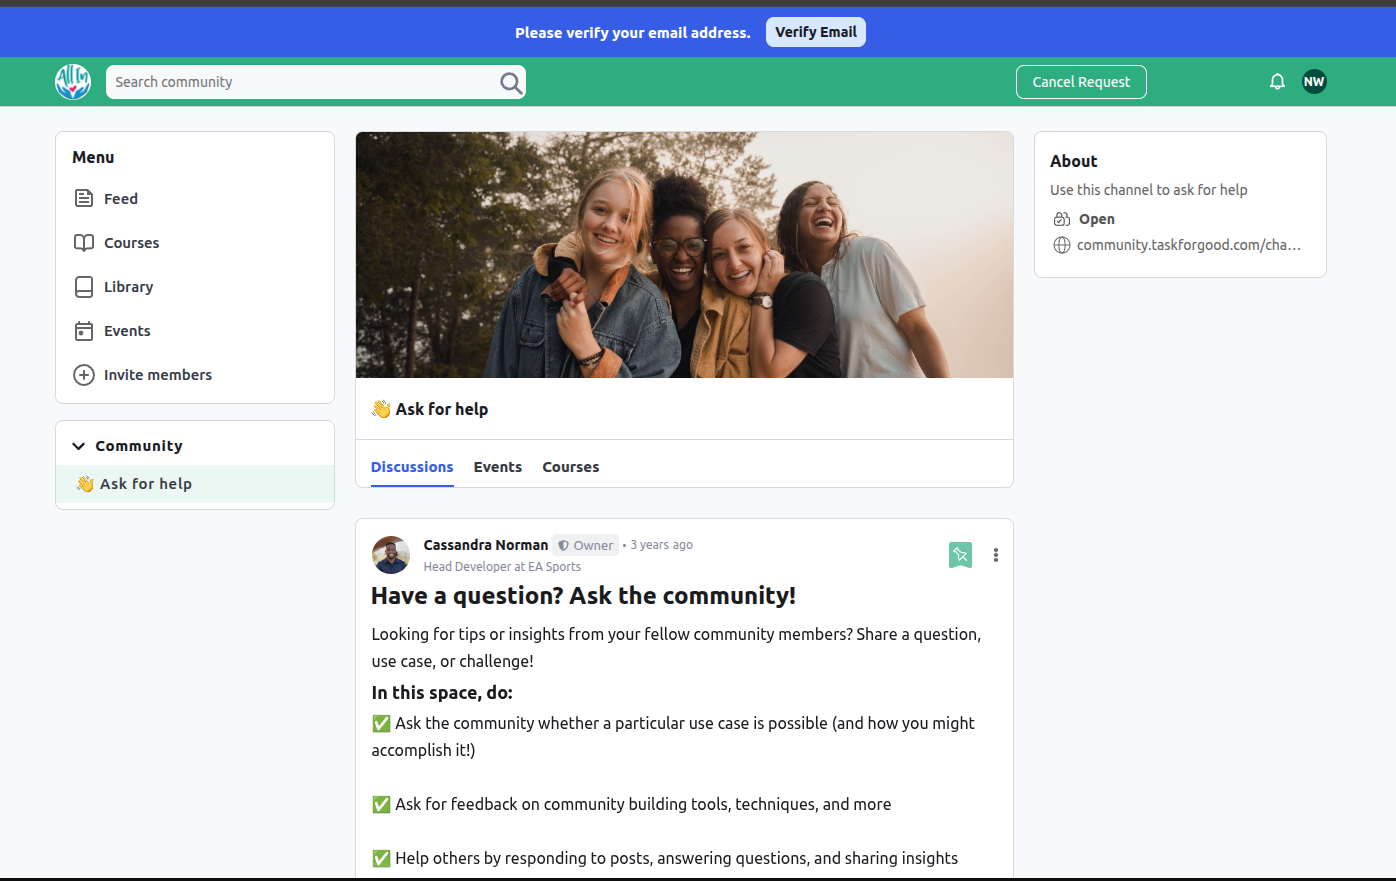Switch to the Discussions tab

[x=412, y=467]
